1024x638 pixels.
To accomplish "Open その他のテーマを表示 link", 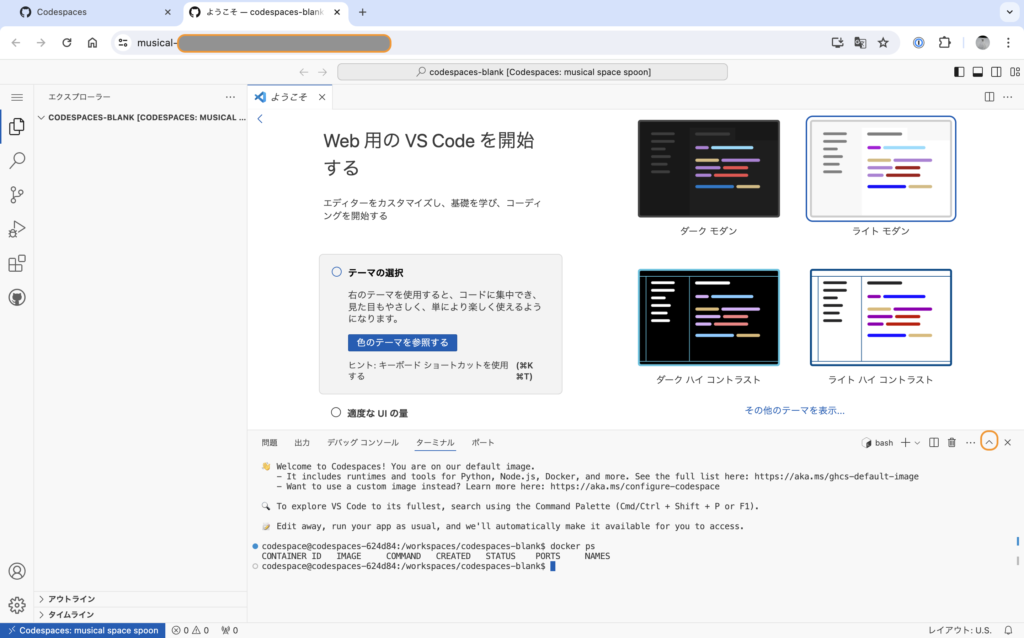I will click(x=794, y=410).
